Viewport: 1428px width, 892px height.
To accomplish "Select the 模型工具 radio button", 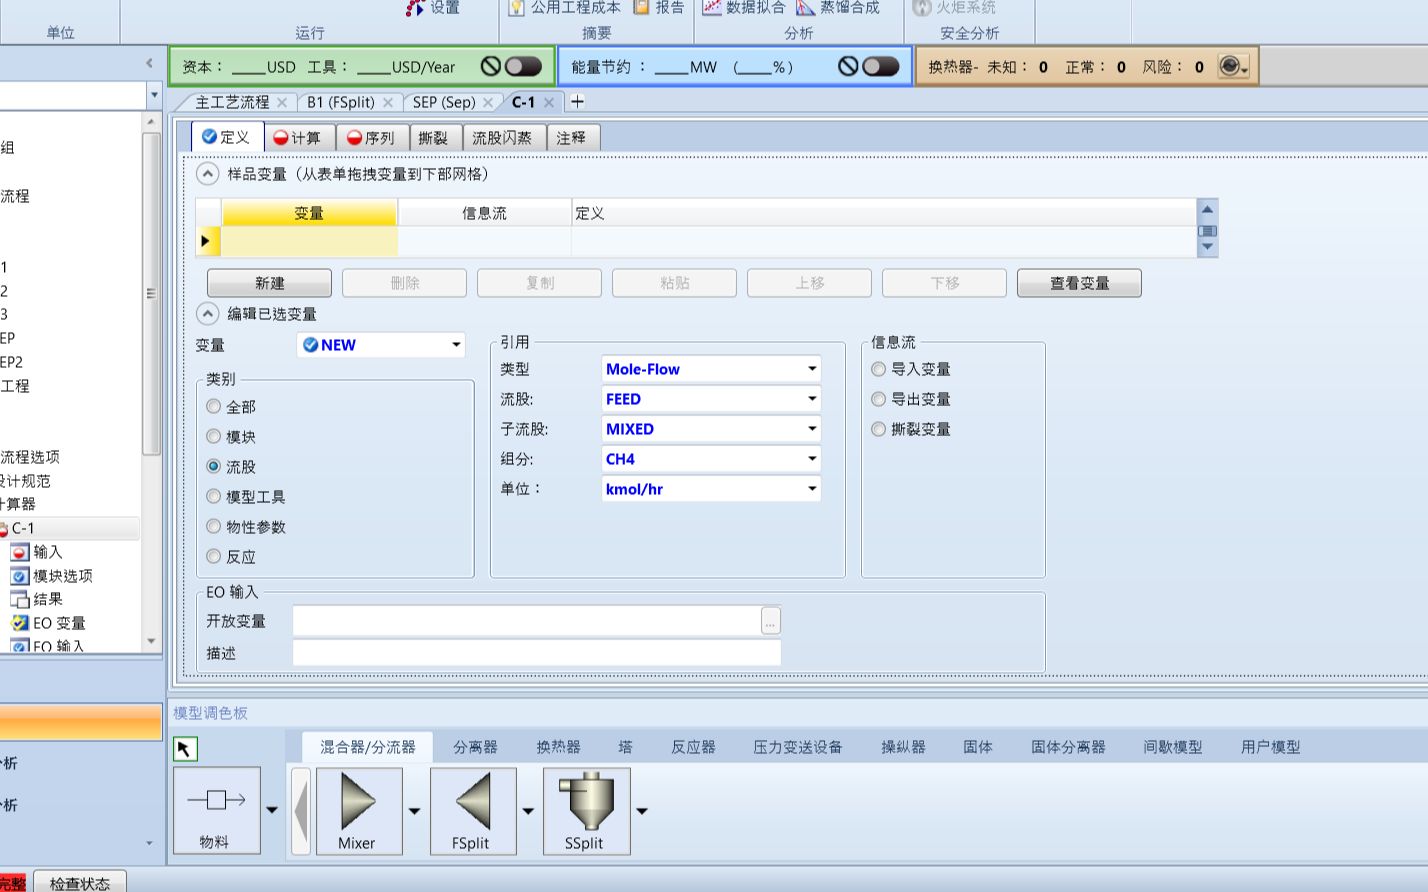I will point(213,496).
